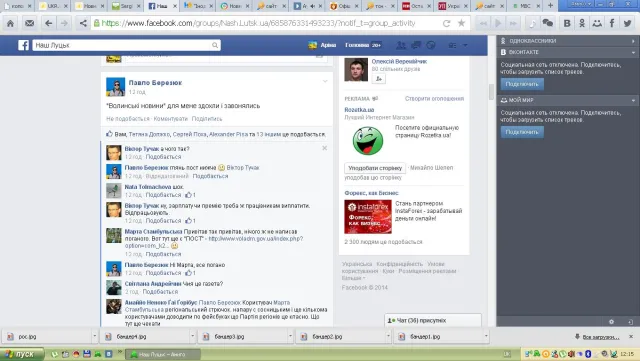This screenshot has height=361, width=640.
Task: Click the Facebook logo in the blue bar
Action: point(23,45)
